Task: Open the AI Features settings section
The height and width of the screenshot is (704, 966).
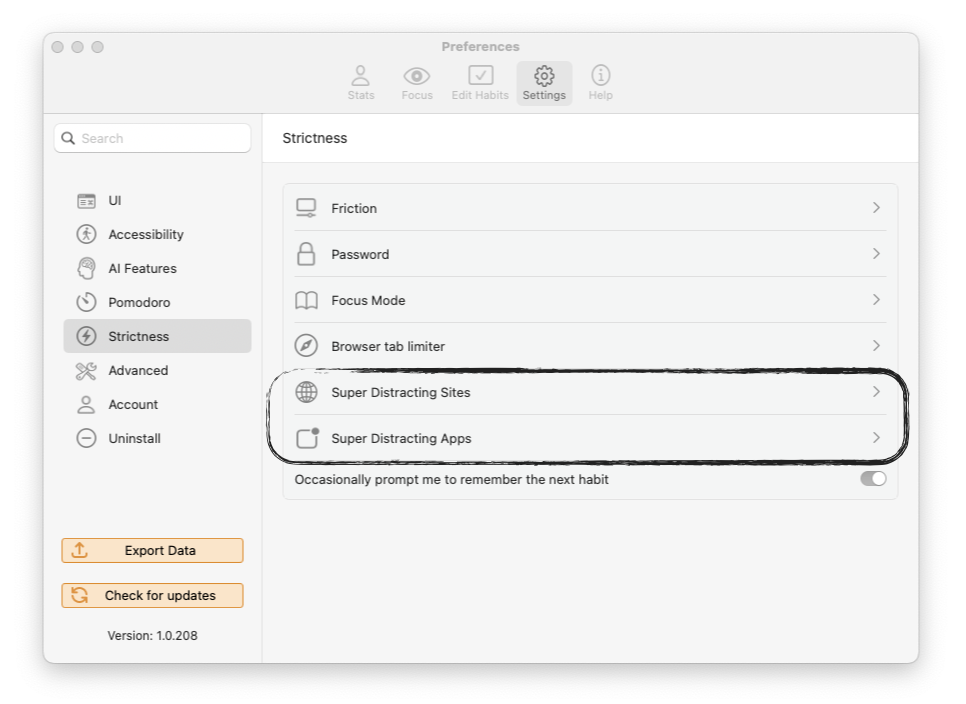Action: coord(157,269)
